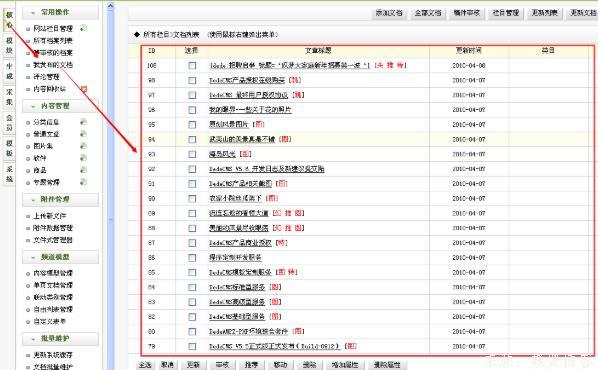Open the article title link in row ID 96
Image resolution: width=598 pixels, height=370 pixels.
(x=250, y=110)
